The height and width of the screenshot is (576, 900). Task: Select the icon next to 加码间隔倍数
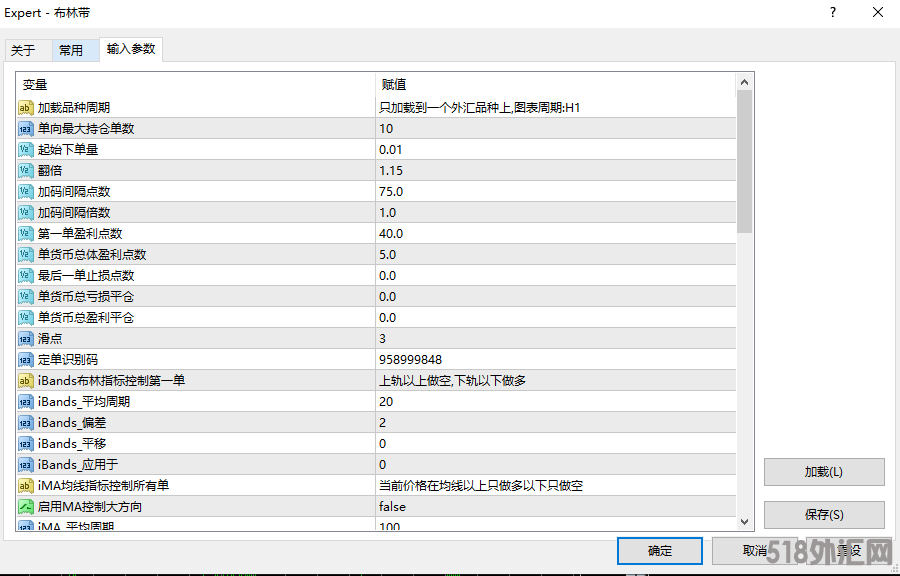pyautogui.click(x=26, y=213)
